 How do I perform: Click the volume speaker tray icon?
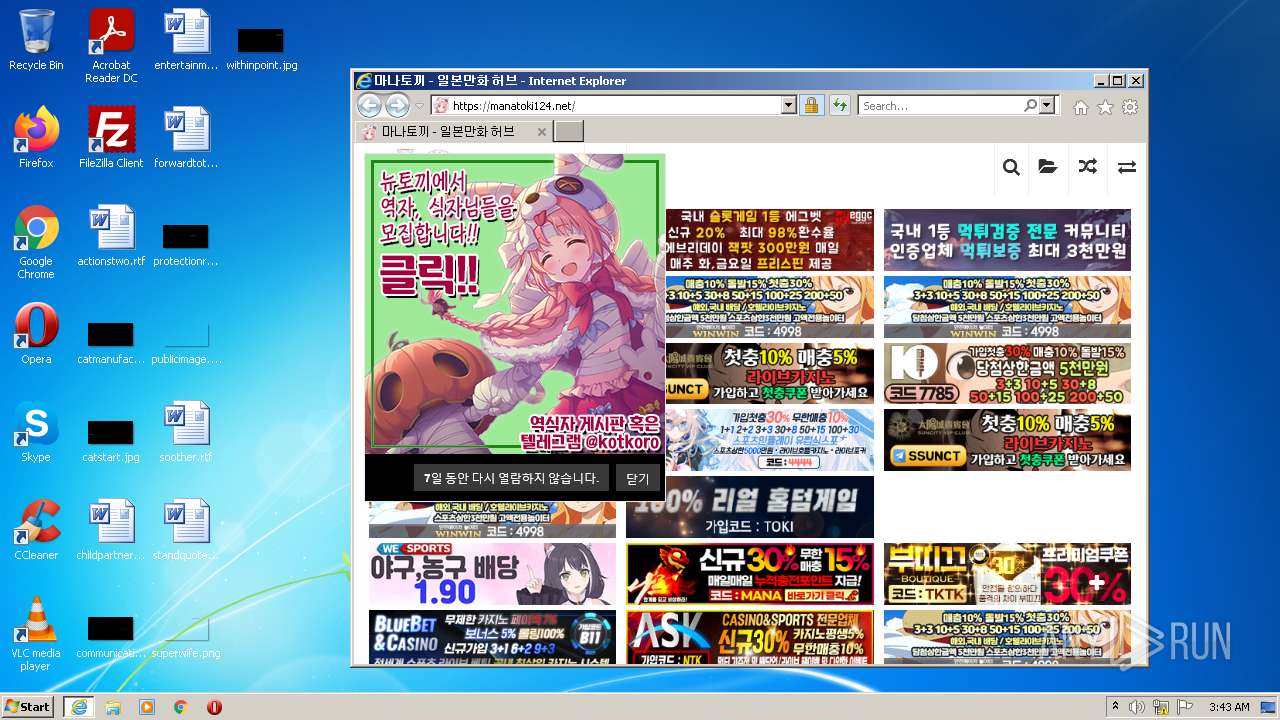click(x=1138, y=706)
